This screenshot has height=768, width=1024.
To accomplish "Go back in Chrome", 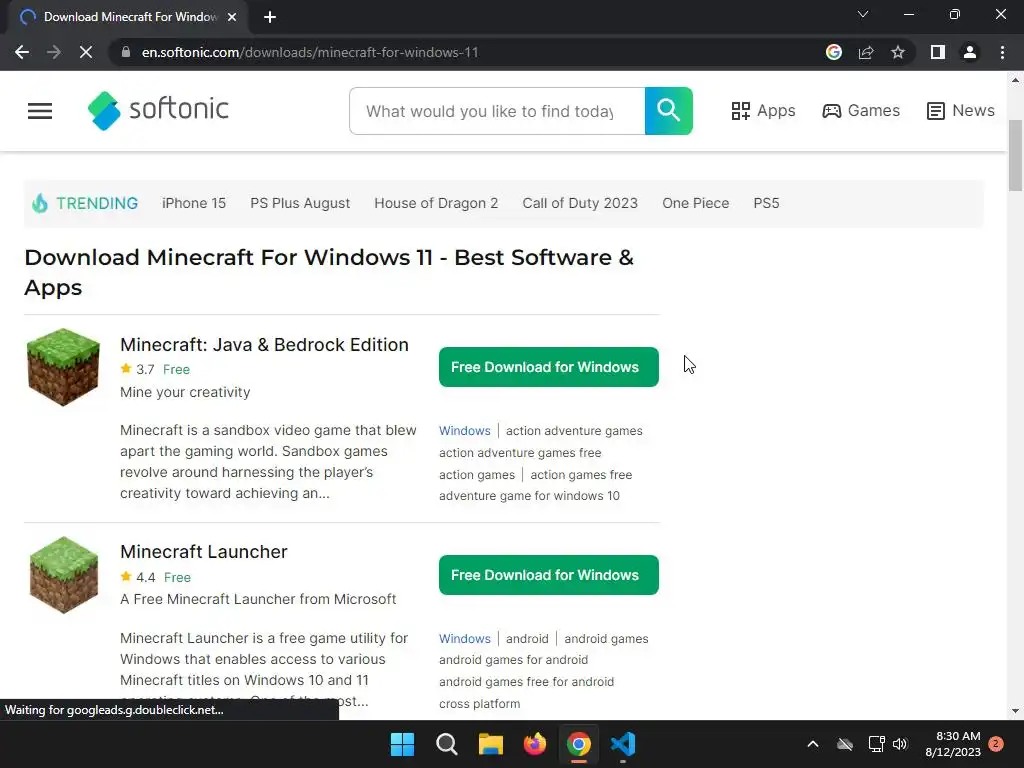I will 22,52.
